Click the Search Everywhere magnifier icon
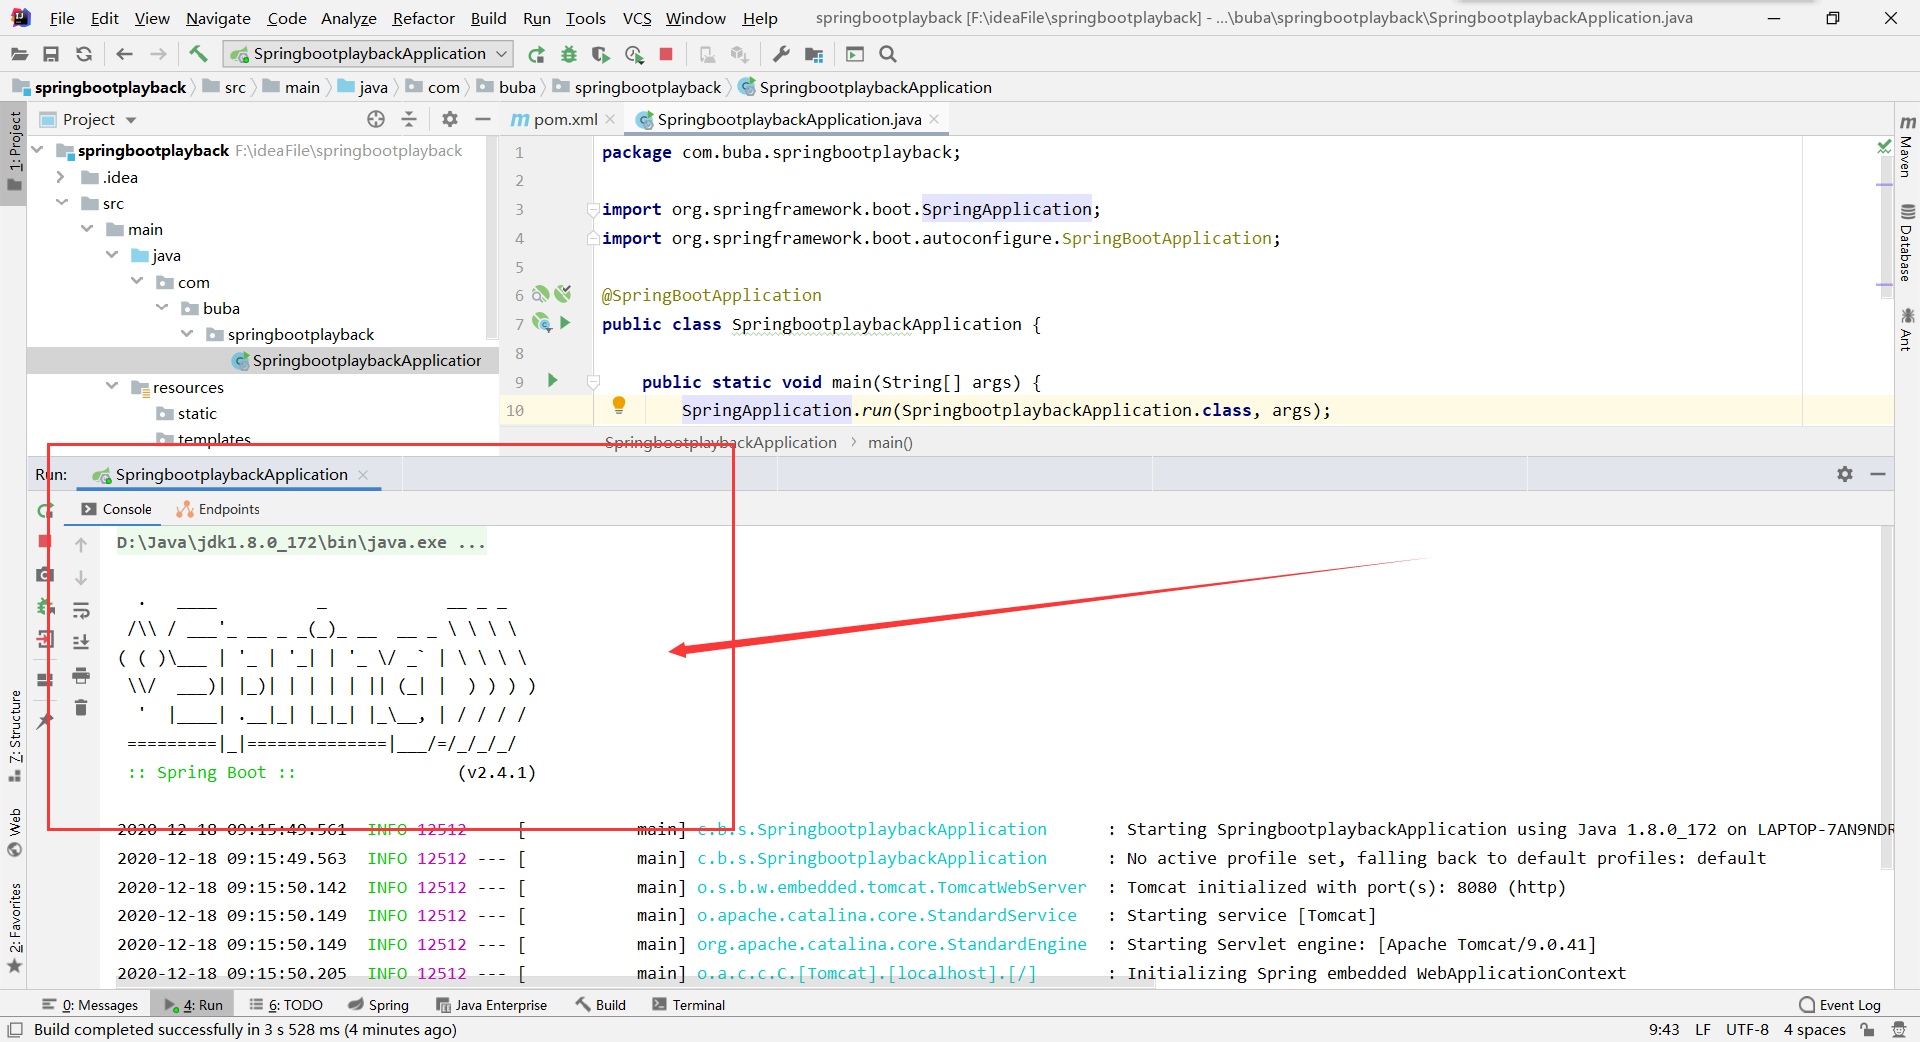This screenshot has width=1920, height=1042. [888, 54]
